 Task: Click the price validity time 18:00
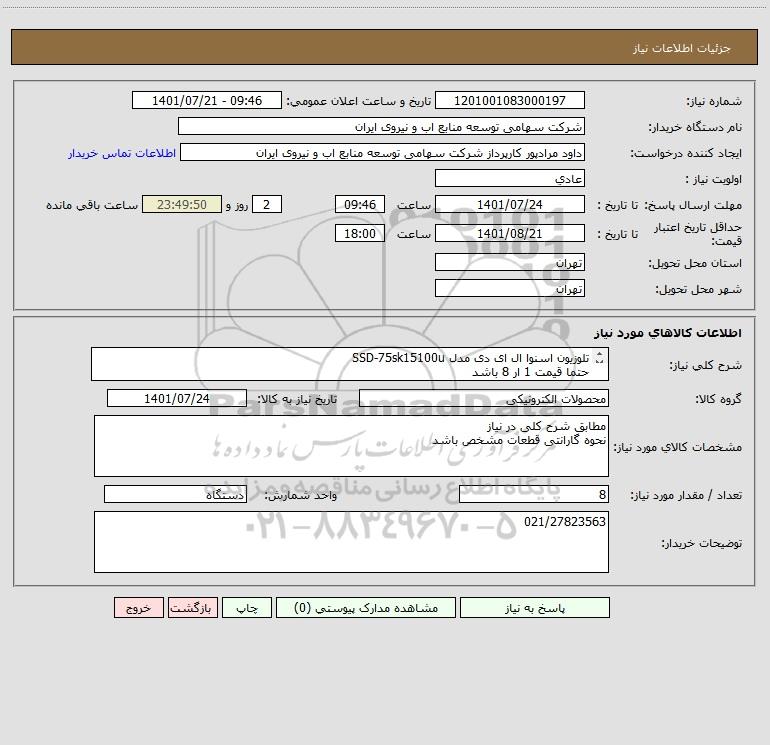[x=359, y=234]
